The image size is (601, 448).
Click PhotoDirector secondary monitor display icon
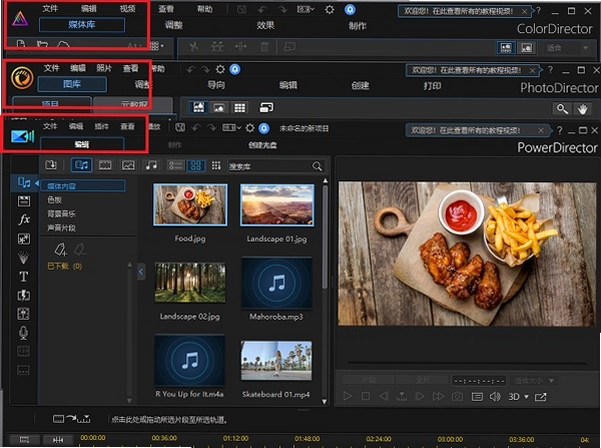pos(266,107)
